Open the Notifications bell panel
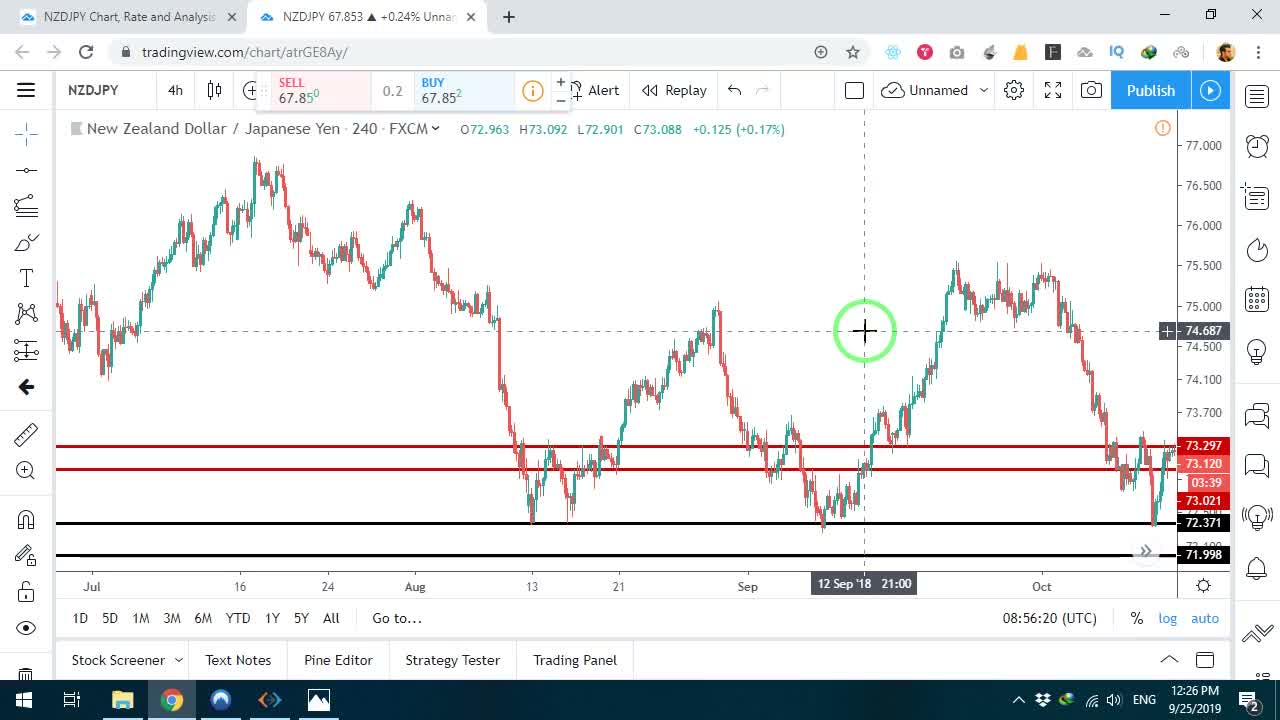The height and width of the screenshot is (720, 1280). [1257, 569]
